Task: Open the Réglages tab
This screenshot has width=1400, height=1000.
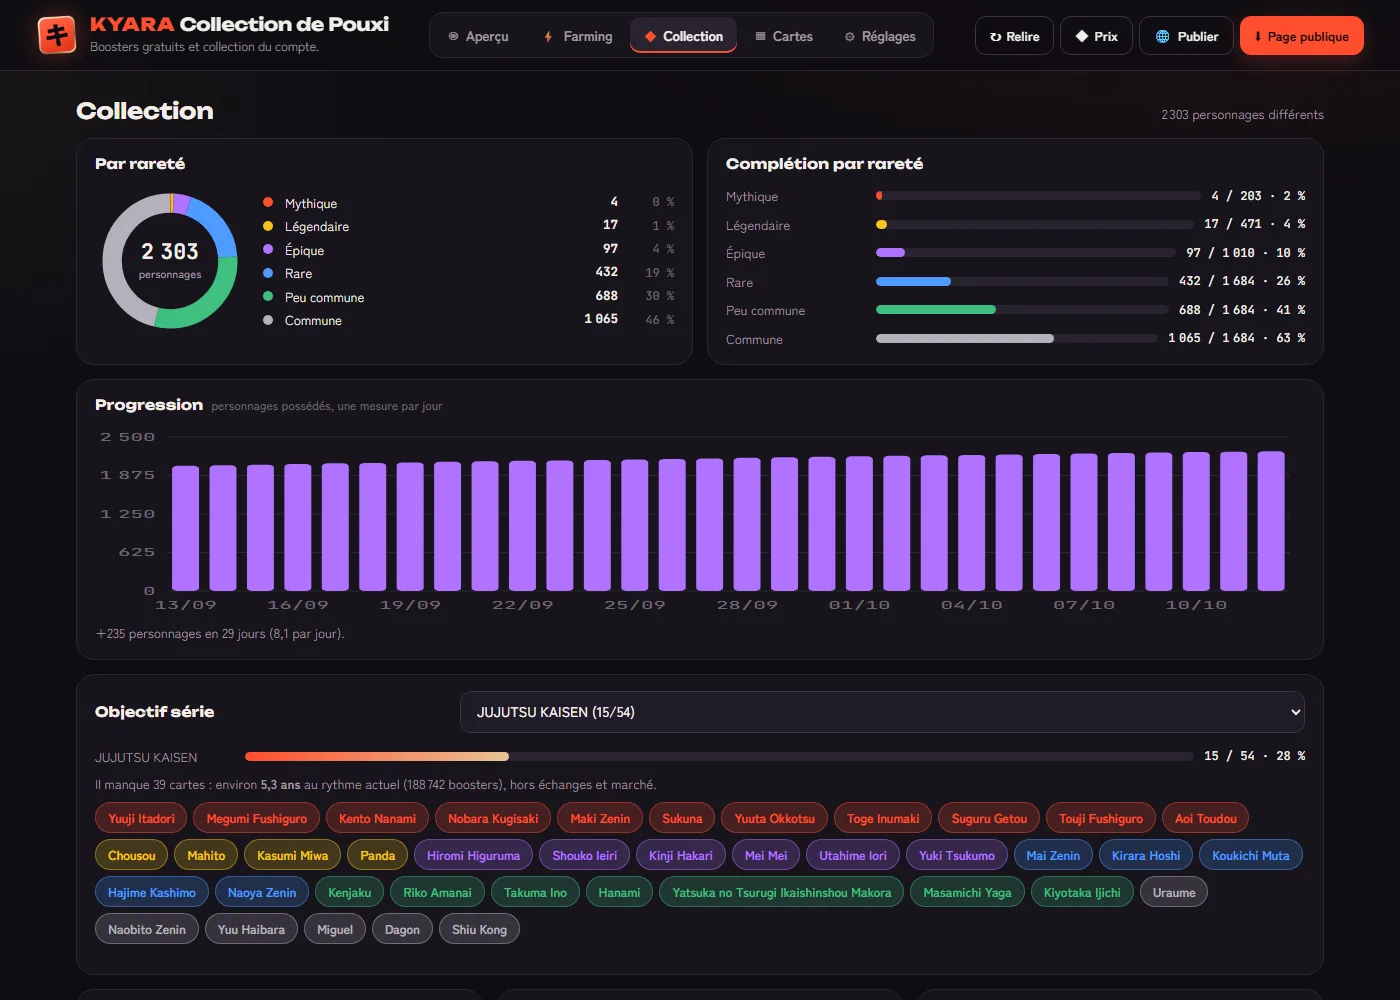Action: coord(880,36)
